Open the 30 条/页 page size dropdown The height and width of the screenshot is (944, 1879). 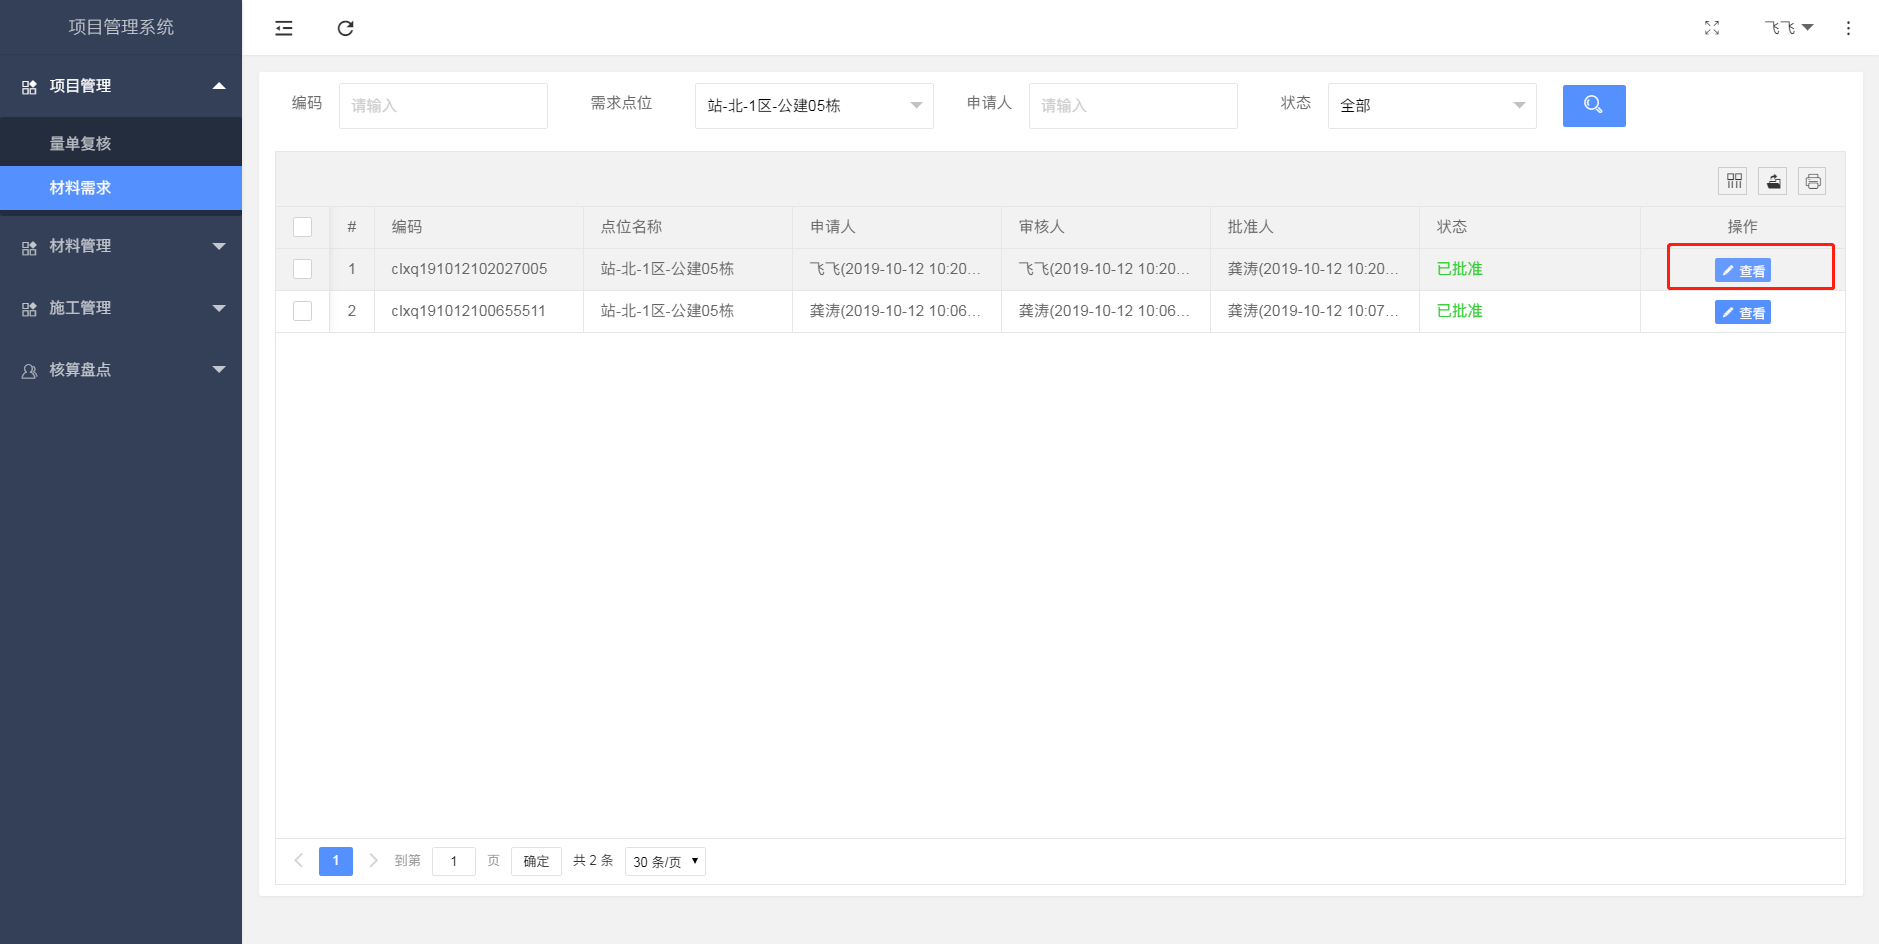pyautogui.click(x=665, y=861)
